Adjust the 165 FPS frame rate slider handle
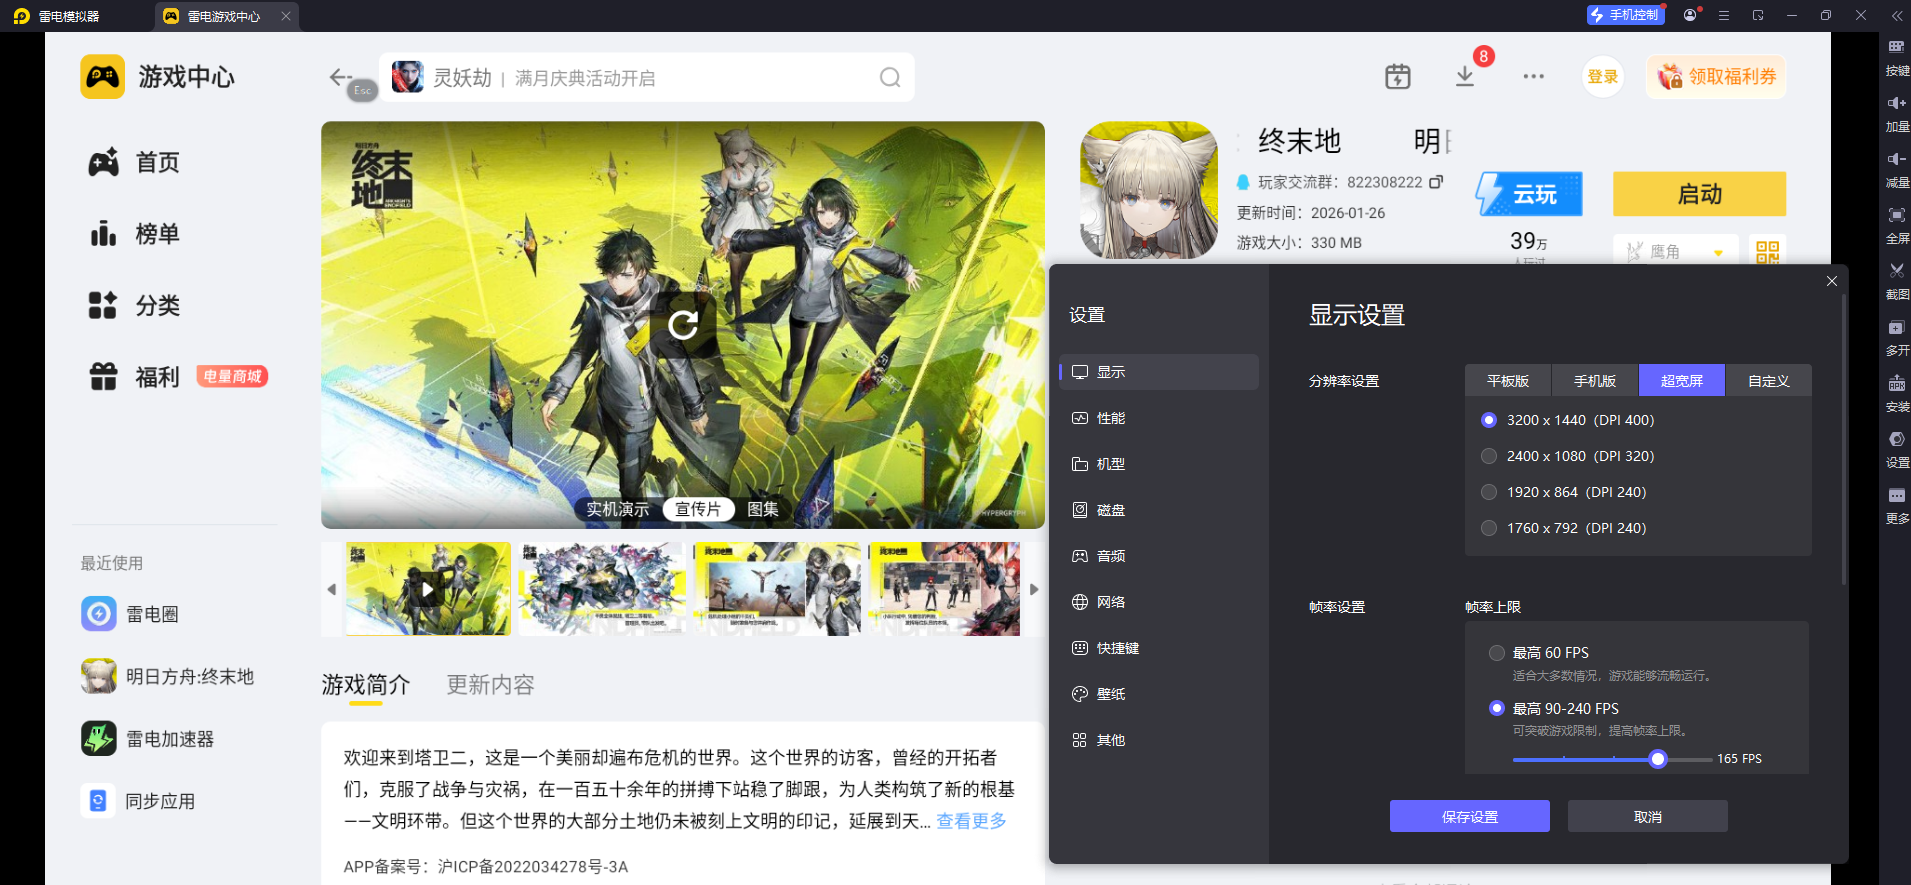Screen dimensions: 1911x885 pyautogui.click(x=1658, y=759)
